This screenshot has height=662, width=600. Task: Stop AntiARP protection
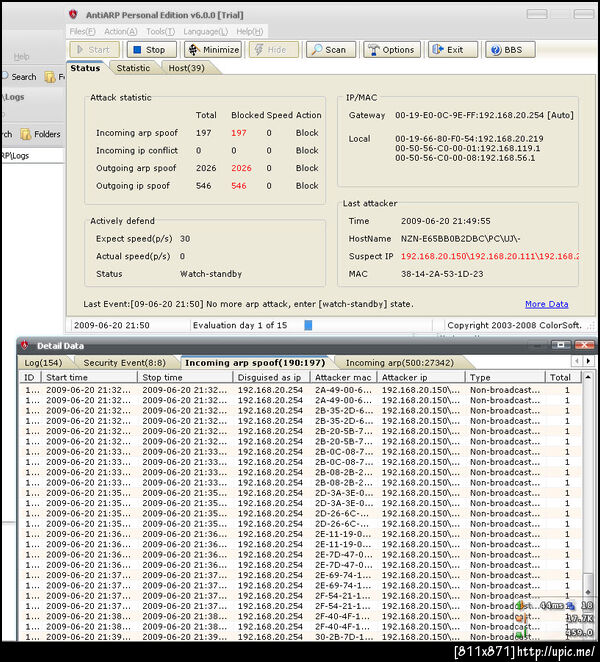coord(152,50)
